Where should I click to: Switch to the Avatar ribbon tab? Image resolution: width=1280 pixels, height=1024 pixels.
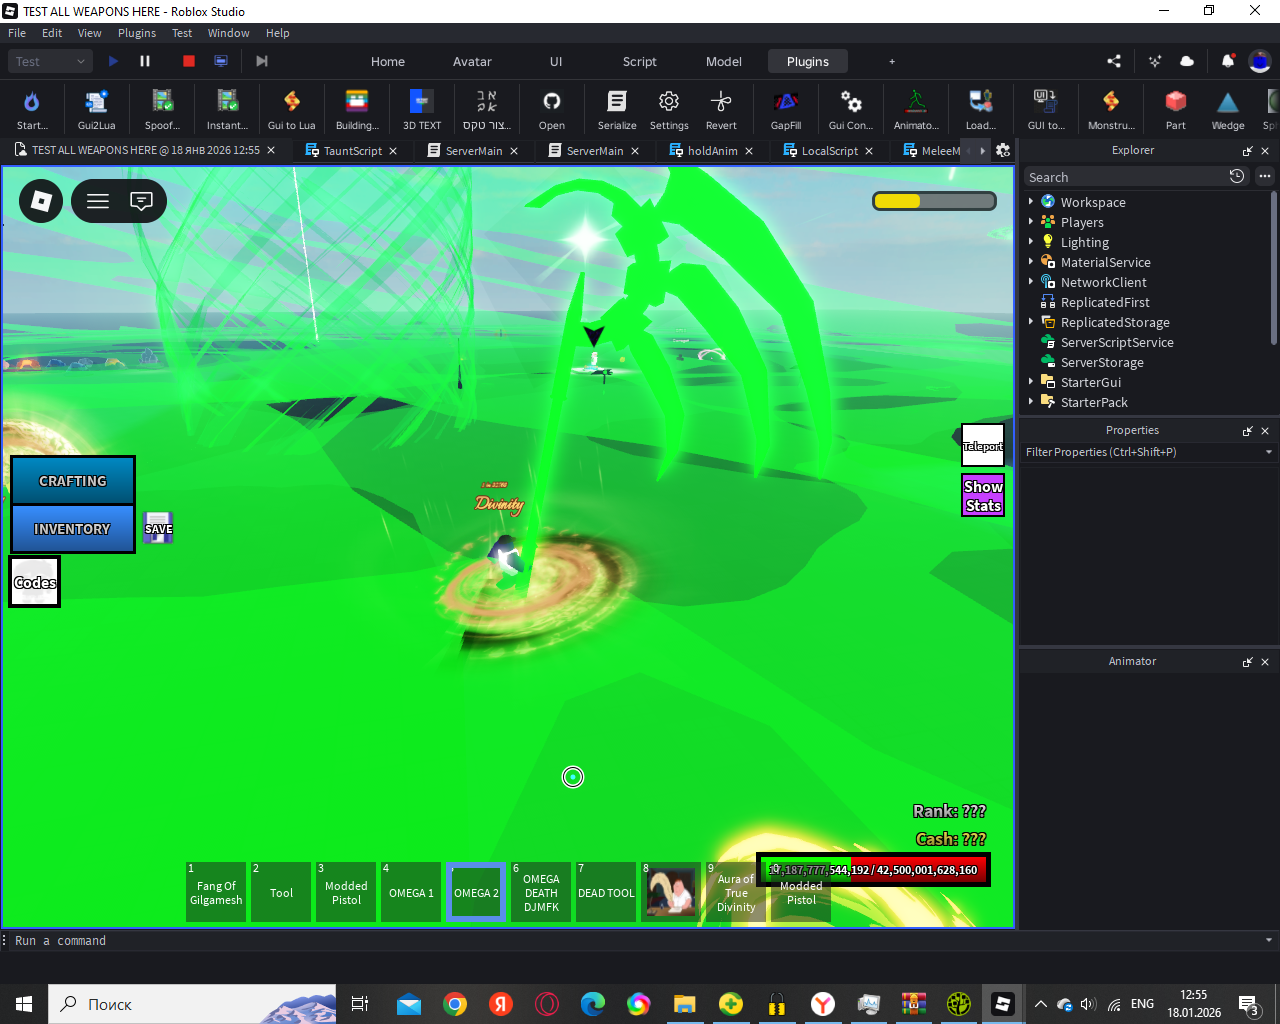(x=472, y=61)
